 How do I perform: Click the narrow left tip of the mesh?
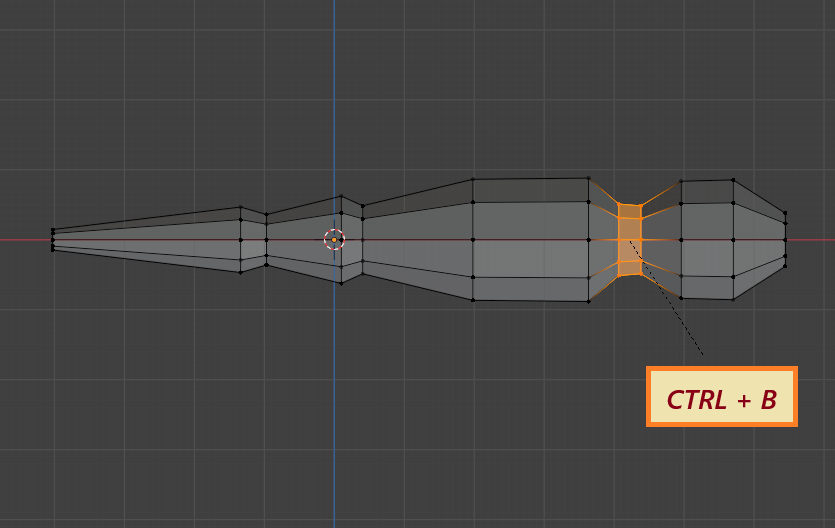click(x=53, y=240)
